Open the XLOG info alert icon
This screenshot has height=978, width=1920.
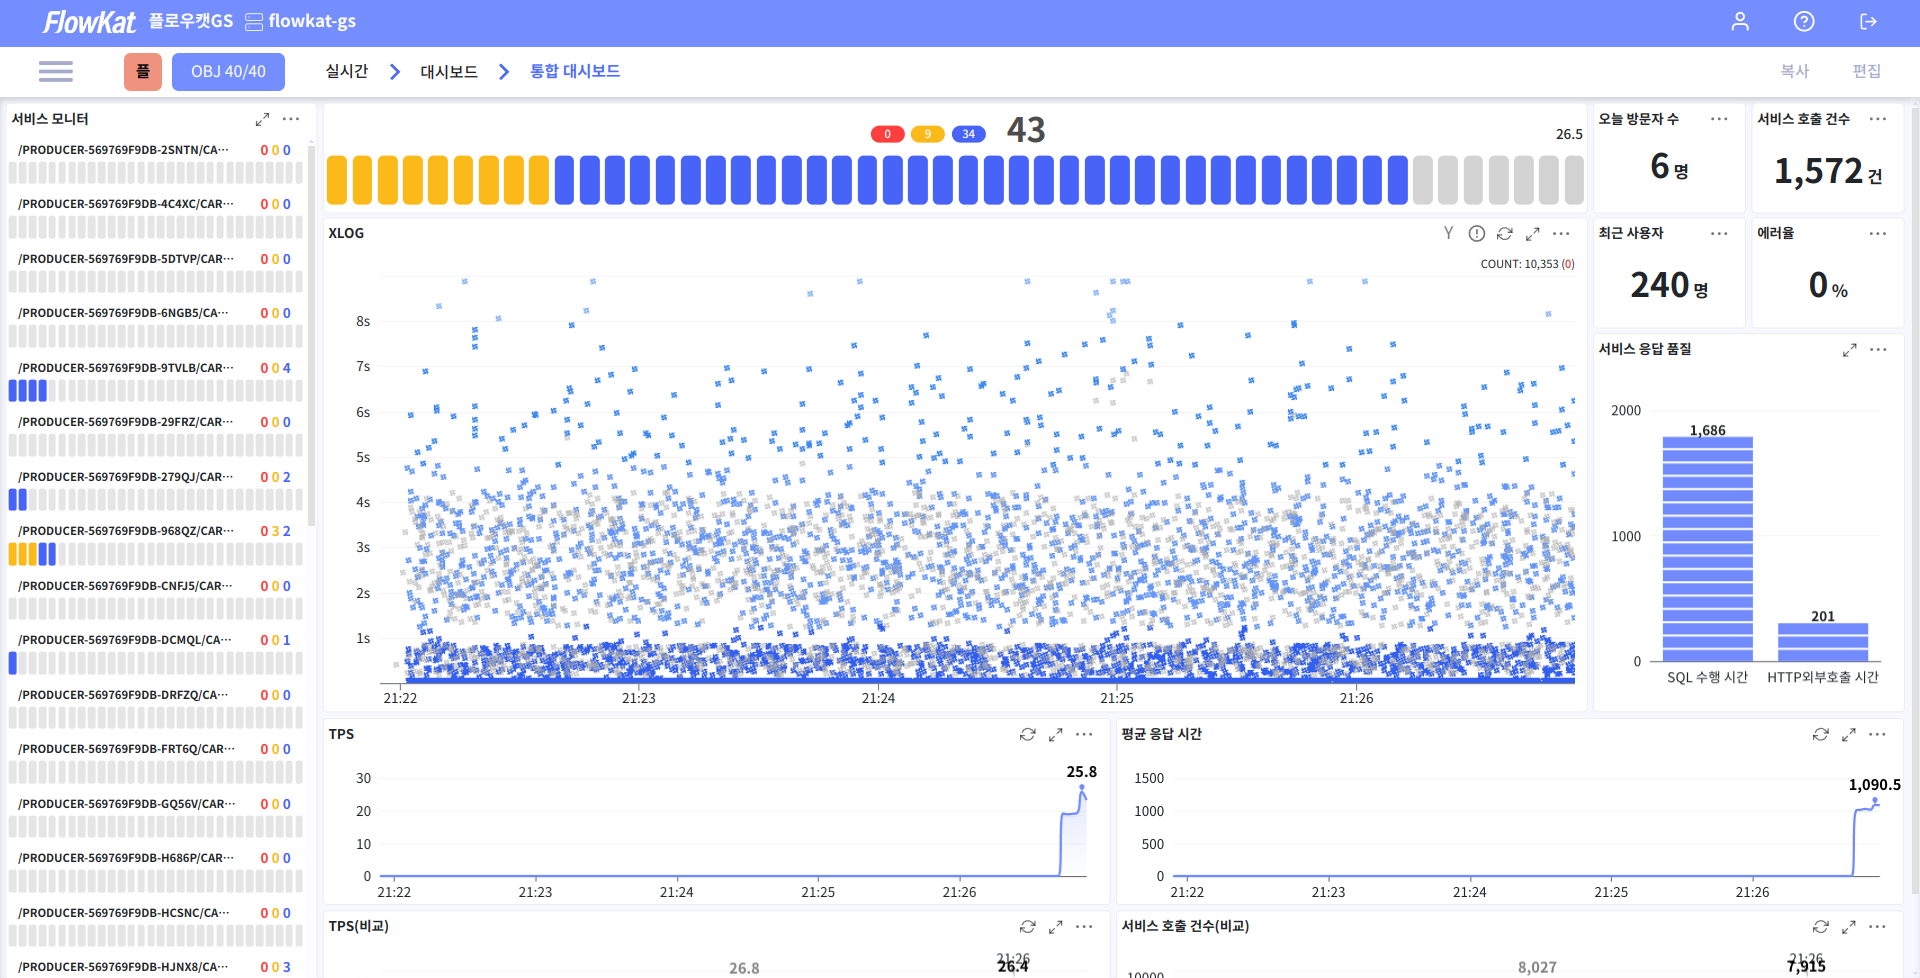click(x=1477, y=233)
